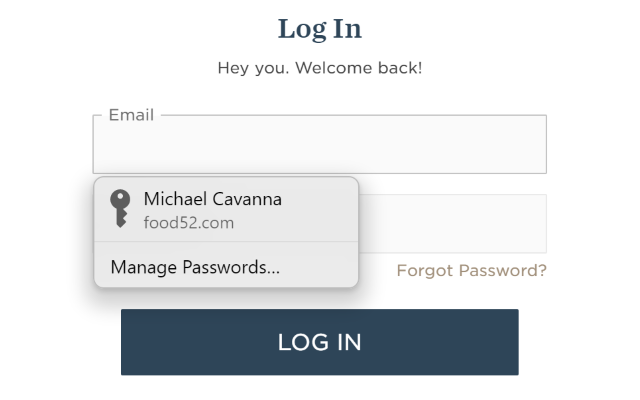Click the password field behind the popup
The height and width of the screenshot is (400, 640).
(x=452, y=224)
